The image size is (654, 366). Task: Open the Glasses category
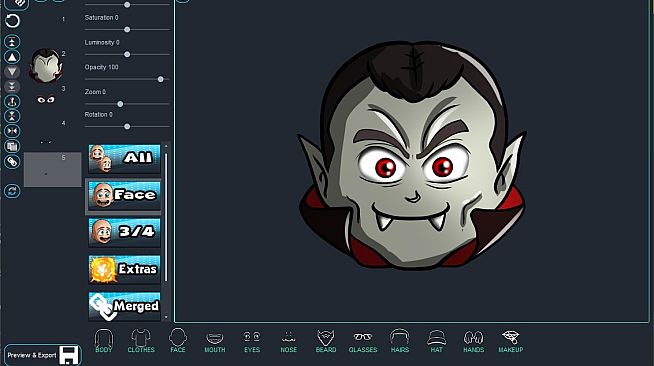click(363, 341)
